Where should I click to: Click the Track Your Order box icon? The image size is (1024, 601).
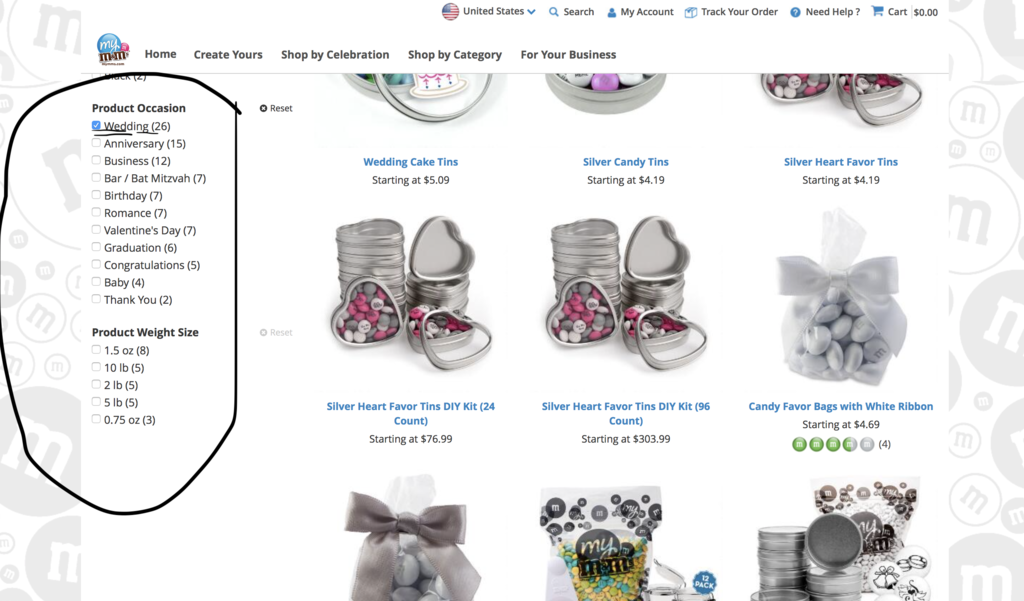(690, 12)
